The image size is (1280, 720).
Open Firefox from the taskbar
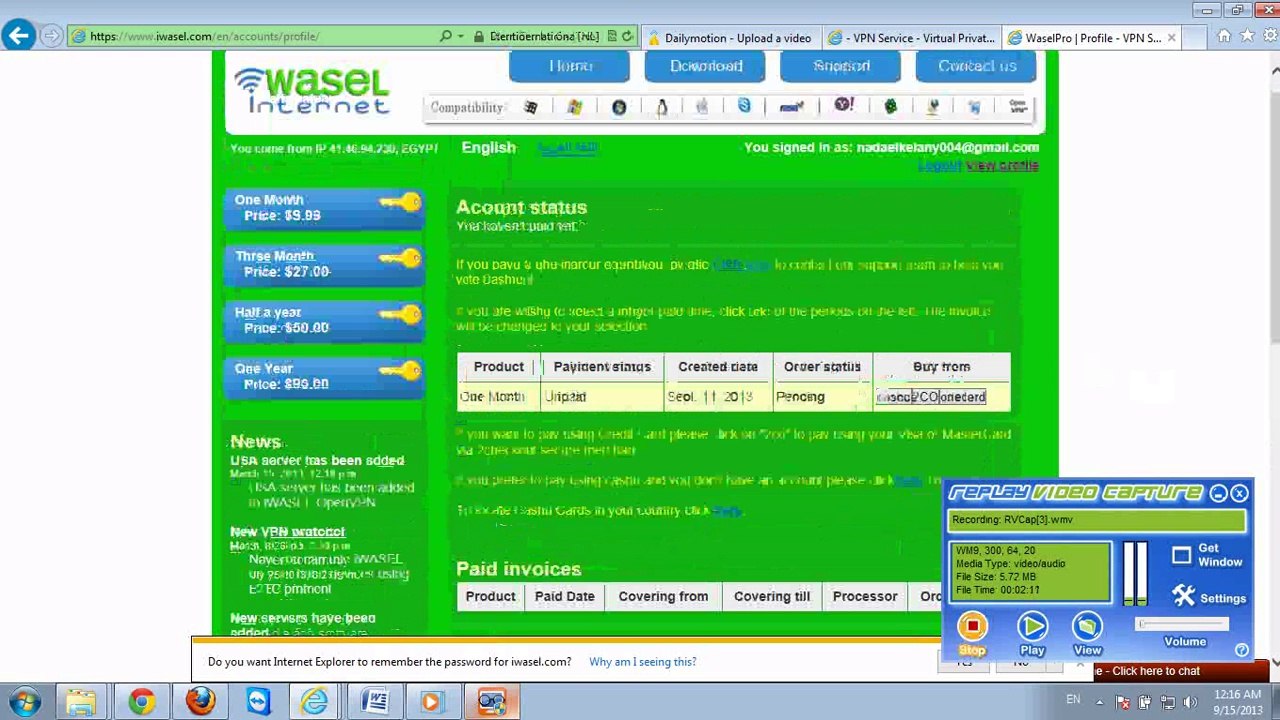tap(200, 701)
